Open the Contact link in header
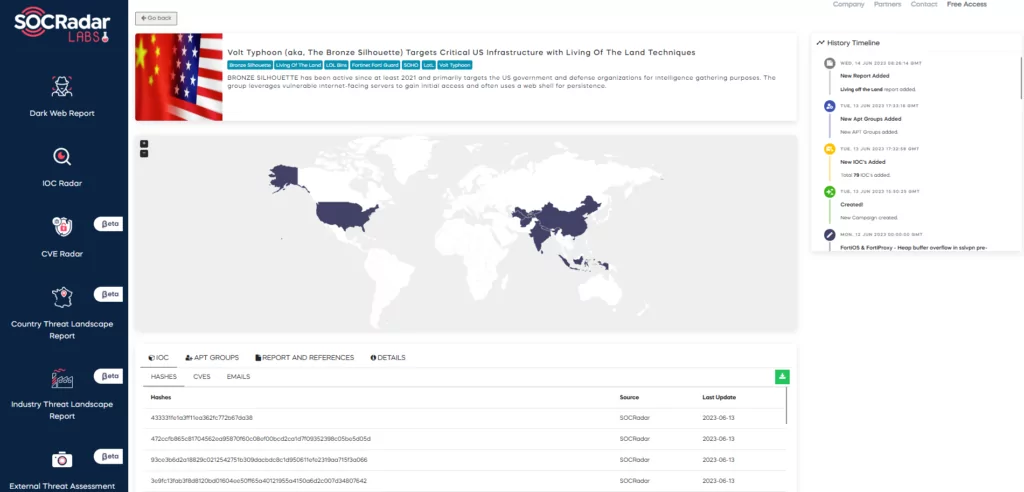Image resolution: width=1024 pixels, height=492 pixels. [x=924, y=5]
